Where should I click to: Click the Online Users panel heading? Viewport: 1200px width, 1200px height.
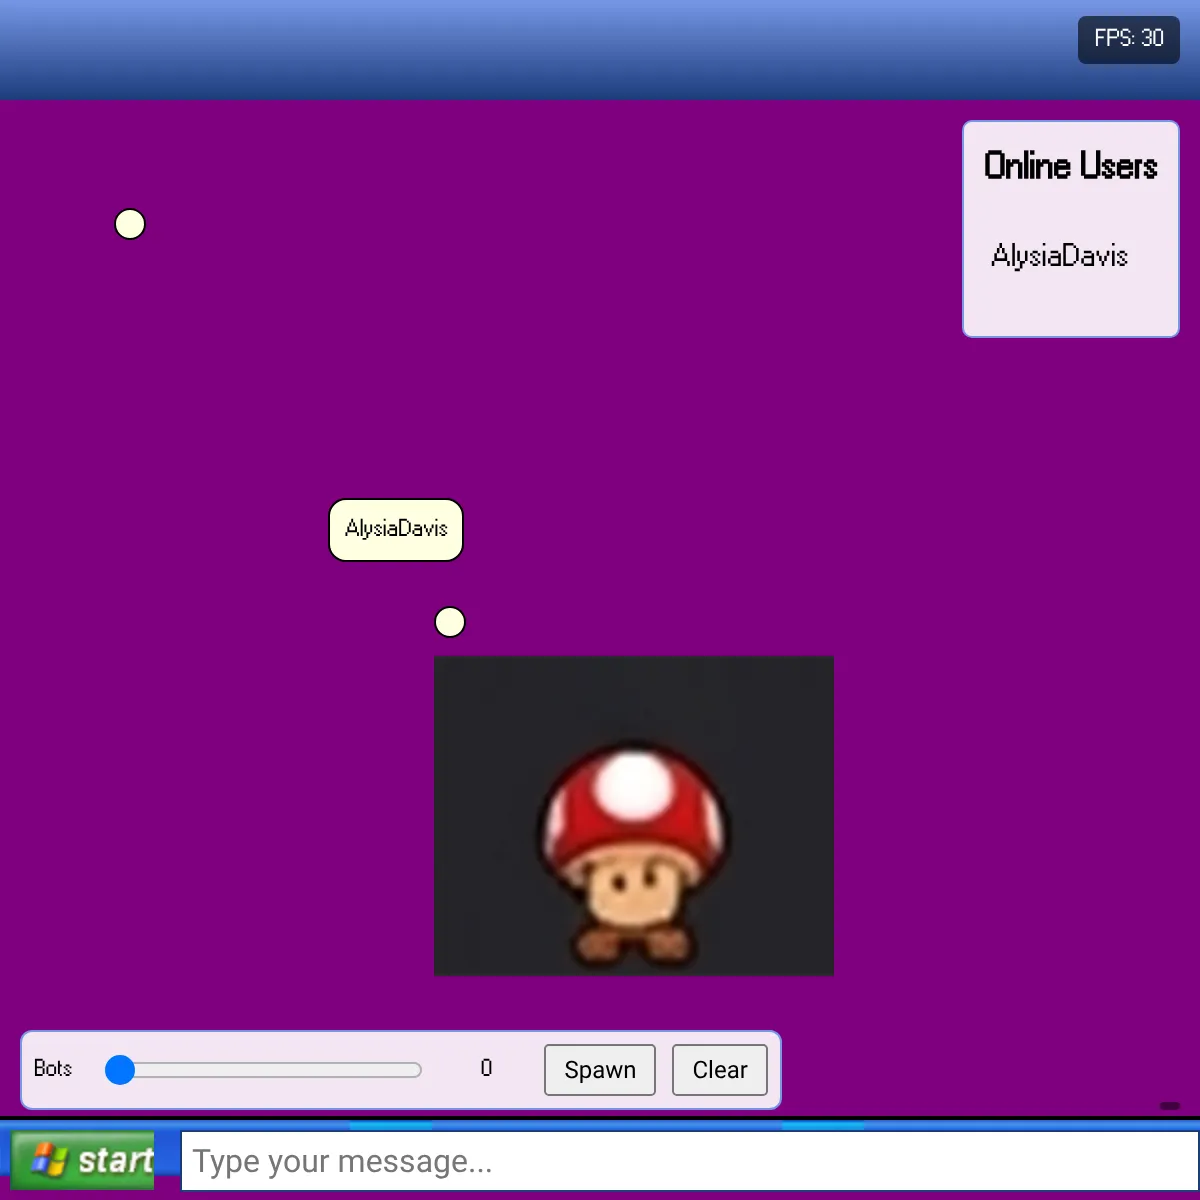click(x=1070, y=166)
